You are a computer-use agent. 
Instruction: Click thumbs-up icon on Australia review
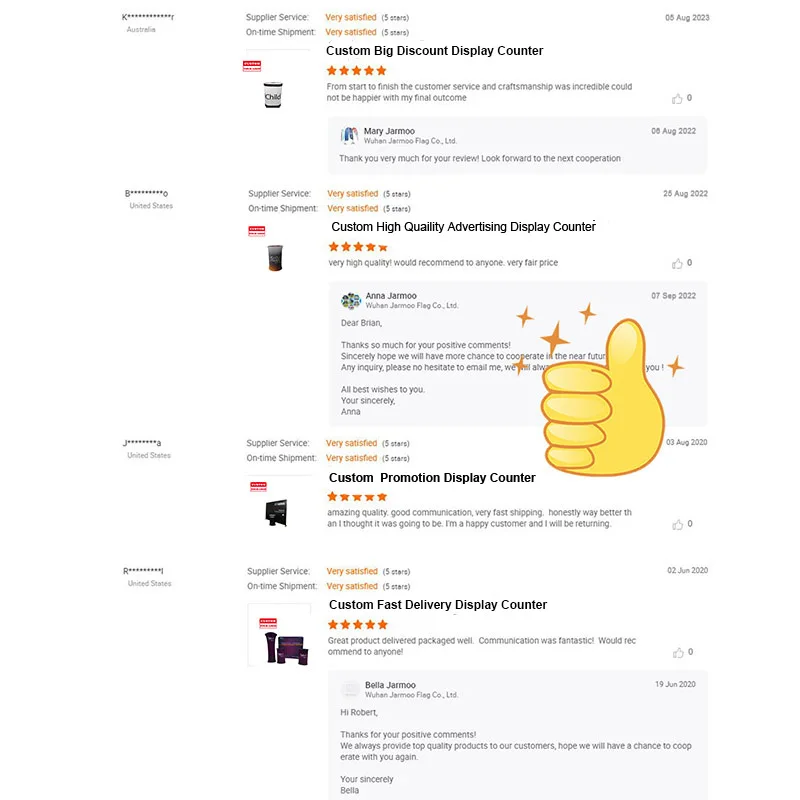click(677, 98)
